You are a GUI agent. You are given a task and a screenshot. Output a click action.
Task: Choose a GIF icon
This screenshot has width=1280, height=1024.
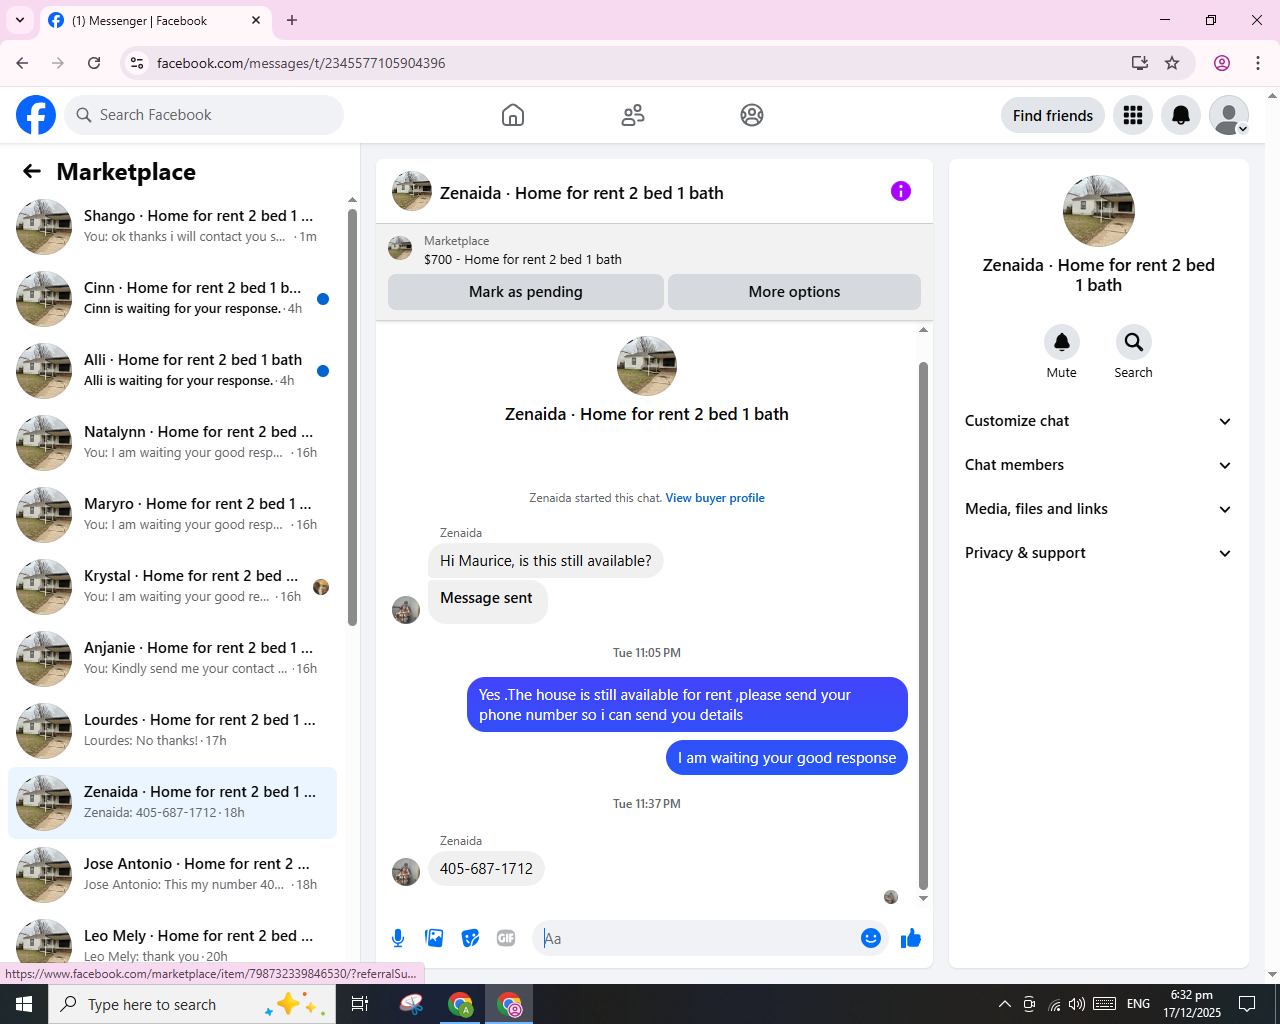click(506, 938)
